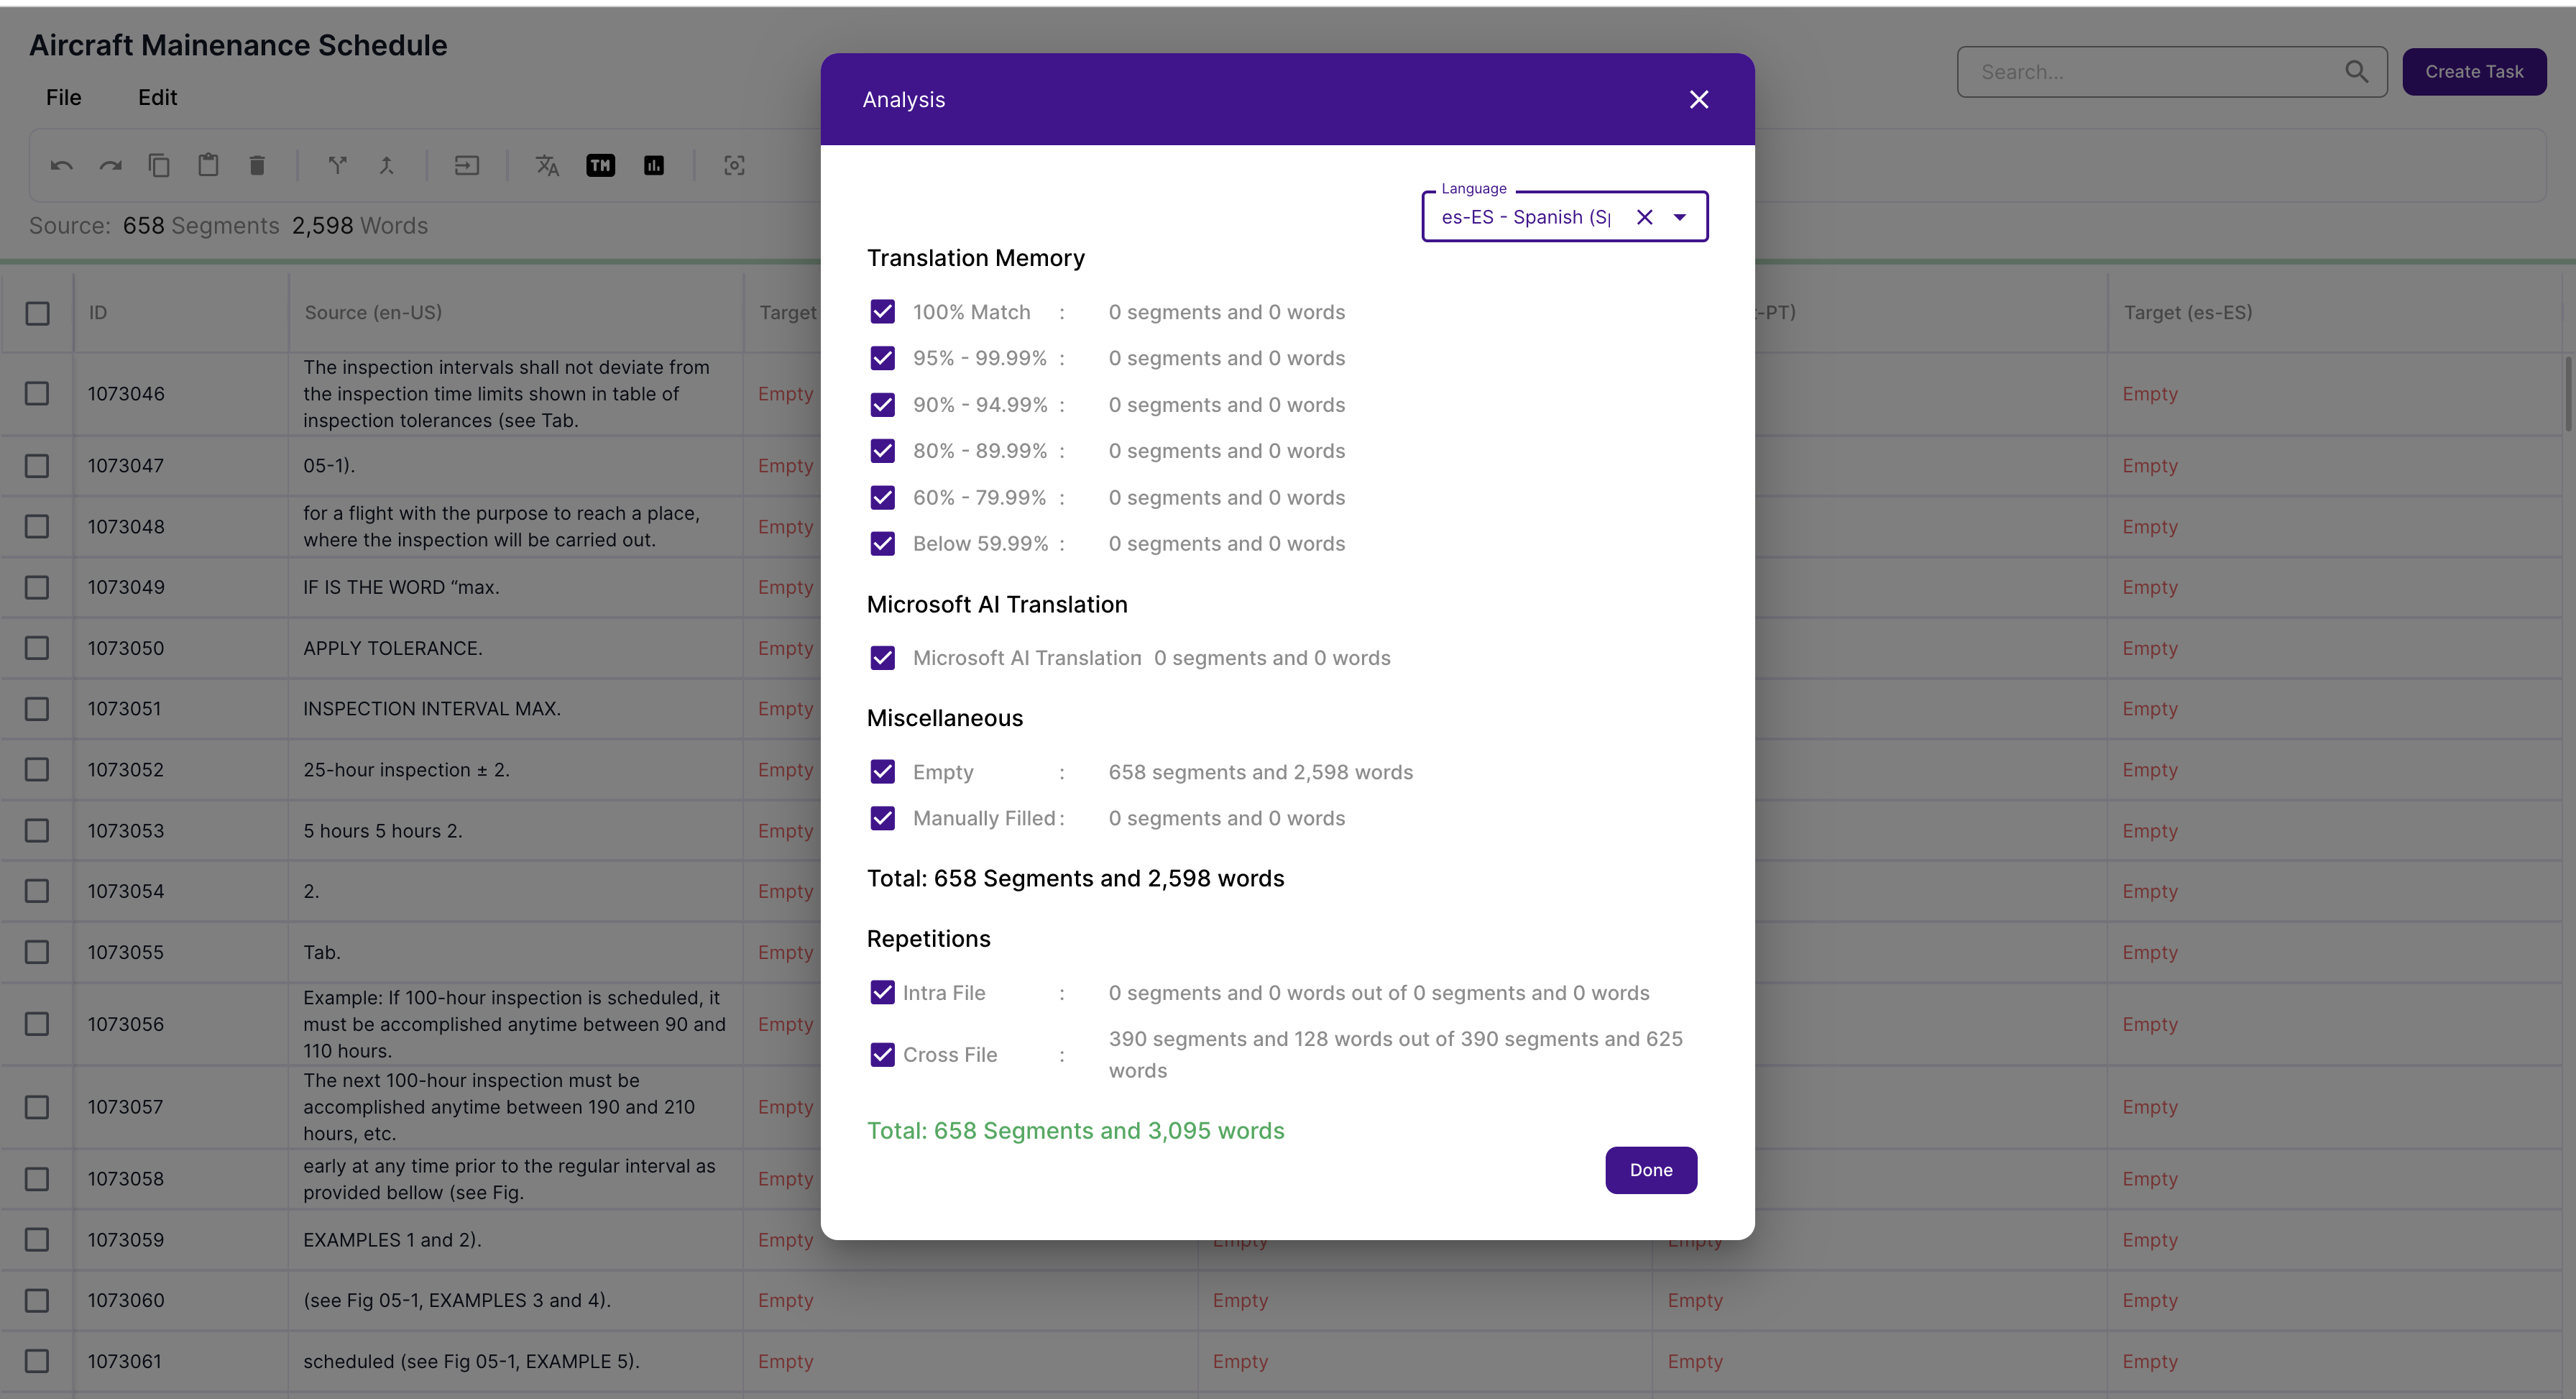Click the split segment icon
Viewport: 2576px width, 1399px height.
(338, 166)
